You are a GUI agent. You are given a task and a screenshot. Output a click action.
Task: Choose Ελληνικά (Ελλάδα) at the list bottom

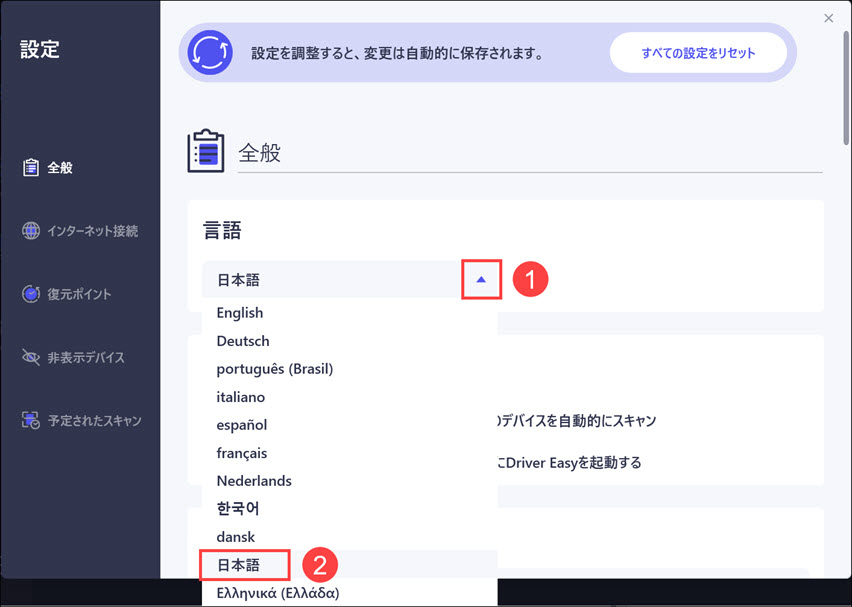coord(278,593)
